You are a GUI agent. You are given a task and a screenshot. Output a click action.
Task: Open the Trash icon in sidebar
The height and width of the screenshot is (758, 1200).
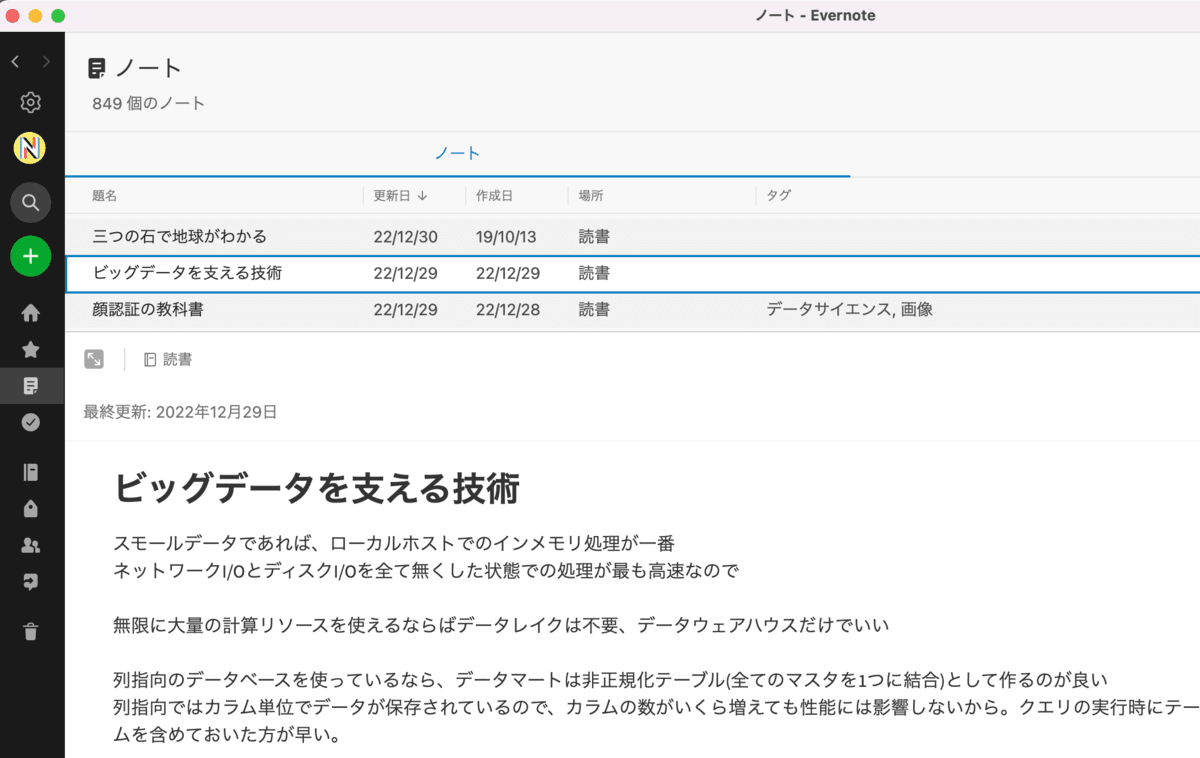(31, 631)
